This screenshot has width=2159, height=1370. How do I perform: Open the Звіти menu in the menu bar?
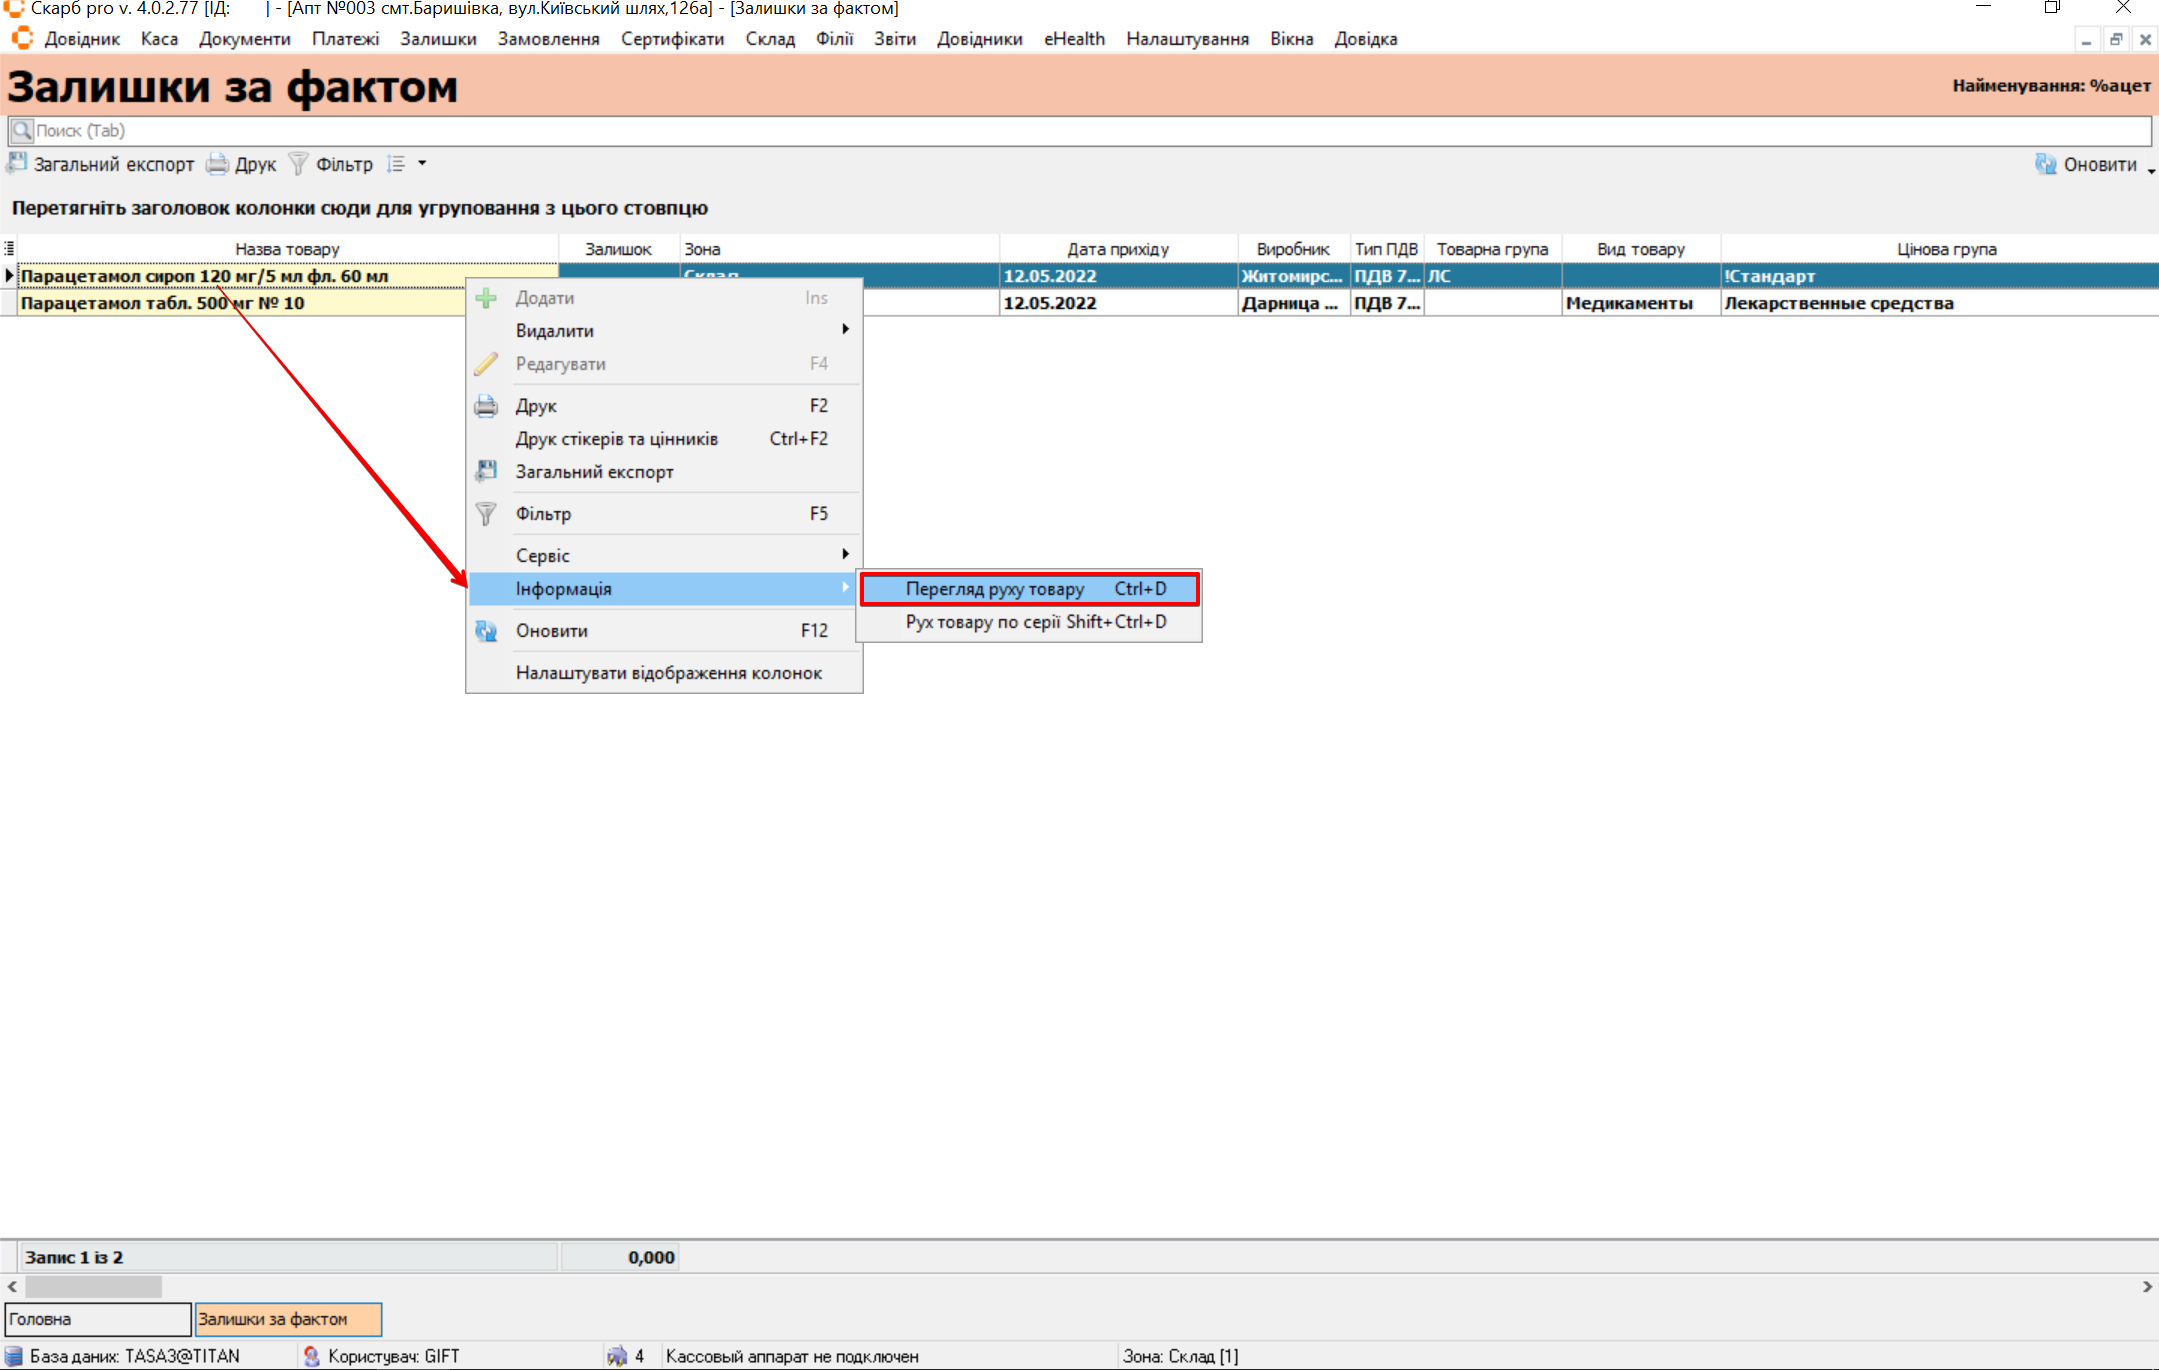pos(894,39)
